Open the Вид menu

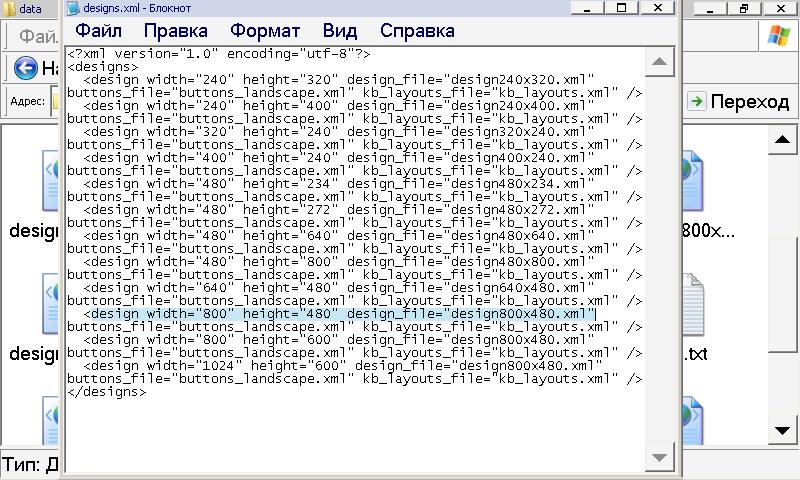coord(340,31)
